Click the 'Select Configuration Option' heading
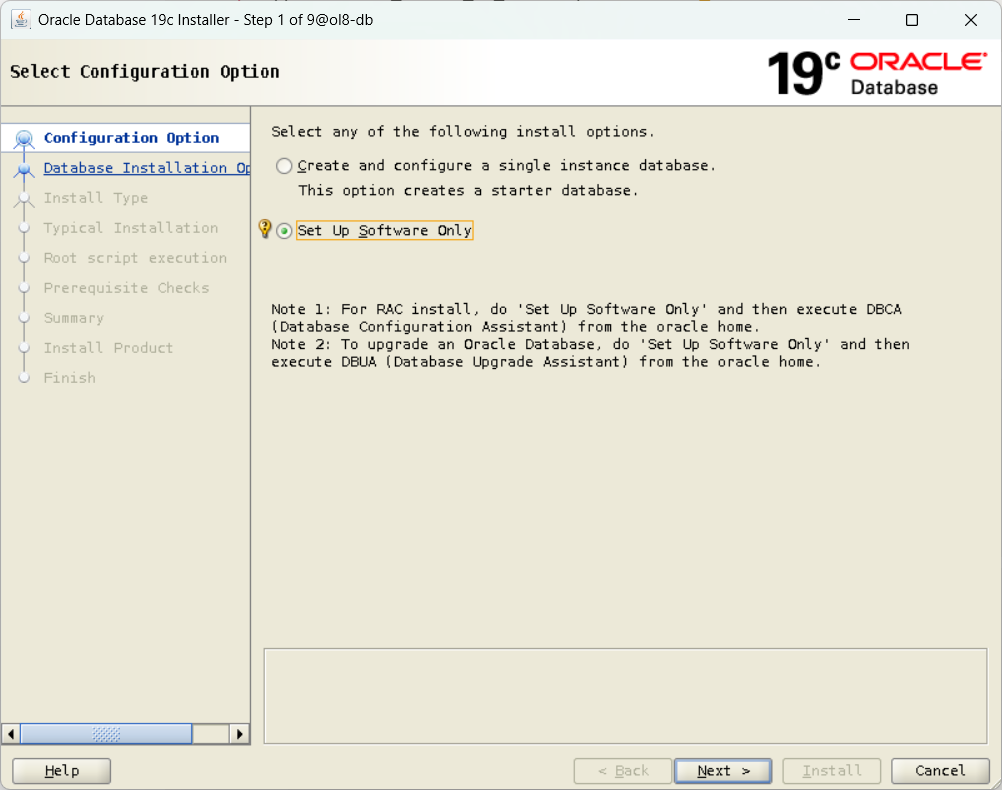The height and width of the screenshot is (790, 1002). click(144, 72)
